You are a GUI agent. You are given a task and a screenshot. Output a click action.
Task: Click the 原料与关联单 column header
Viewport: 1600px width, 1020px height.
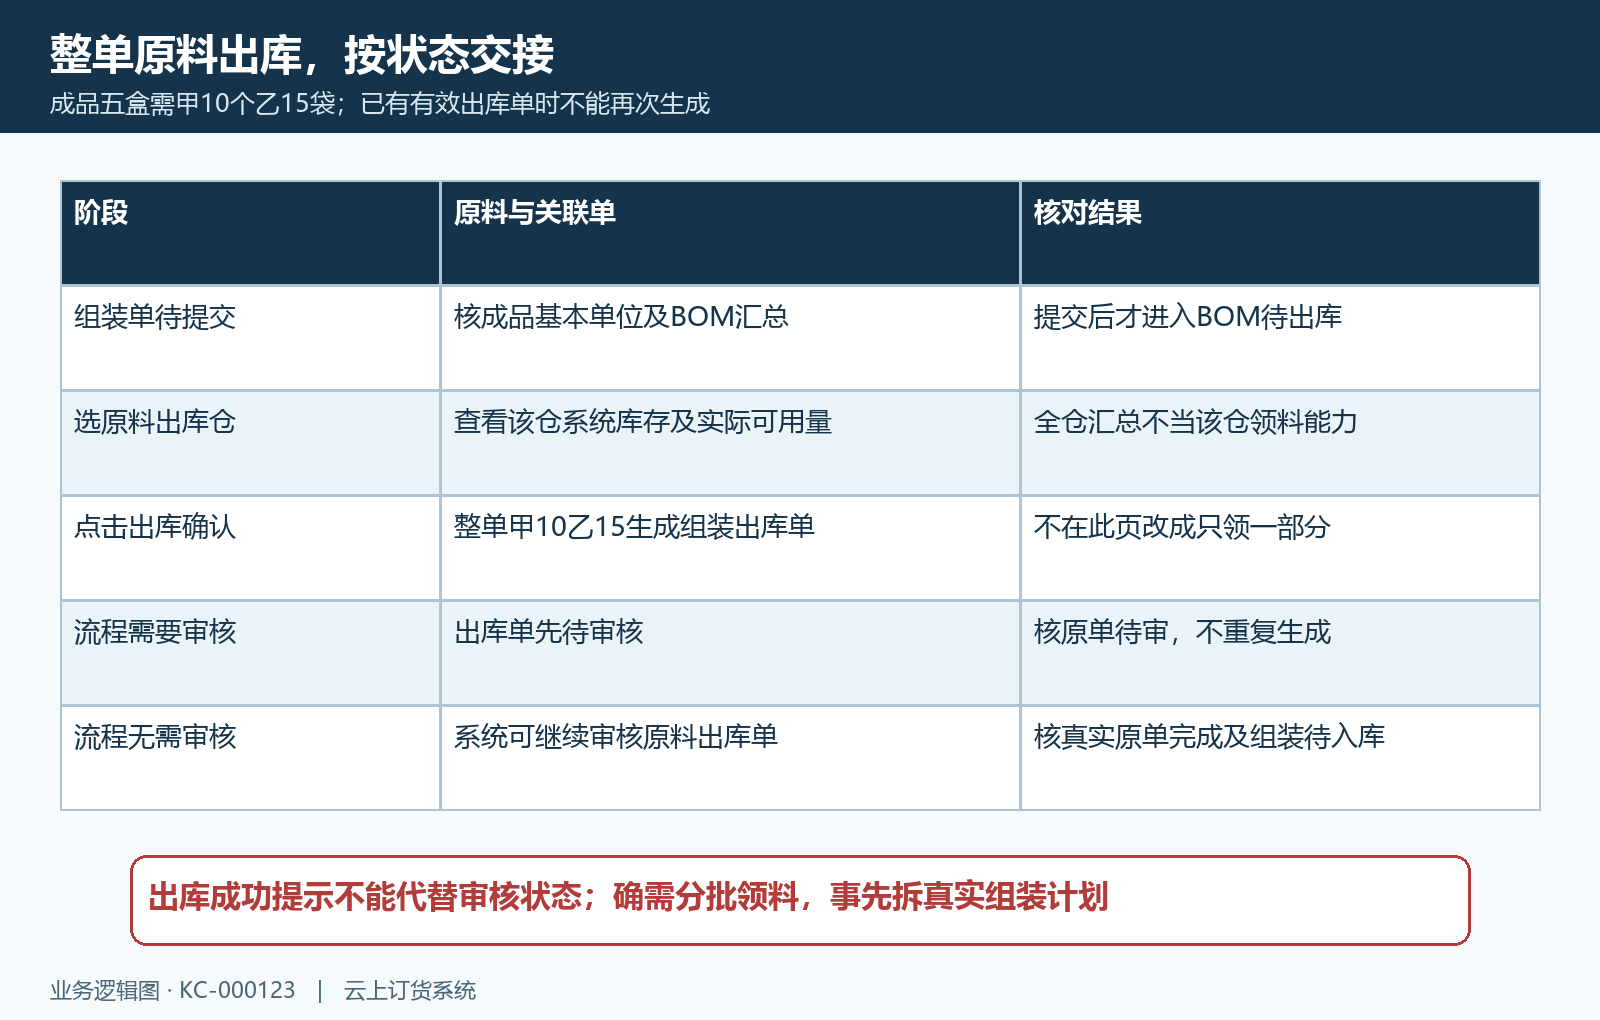tap(730, 233)
